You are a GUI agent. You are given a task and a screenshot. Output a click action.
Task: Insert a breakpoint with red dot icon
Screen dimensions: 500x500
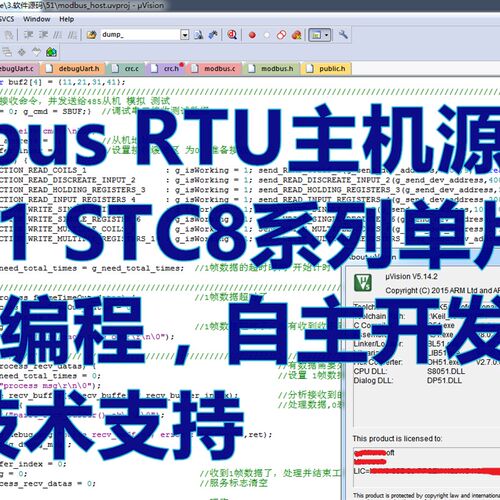coord(252,35)
